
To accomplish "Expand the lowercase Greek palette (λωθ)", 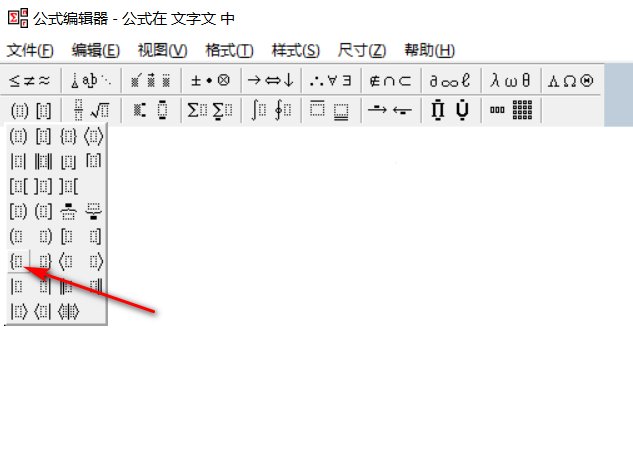I will click(510, 81).
